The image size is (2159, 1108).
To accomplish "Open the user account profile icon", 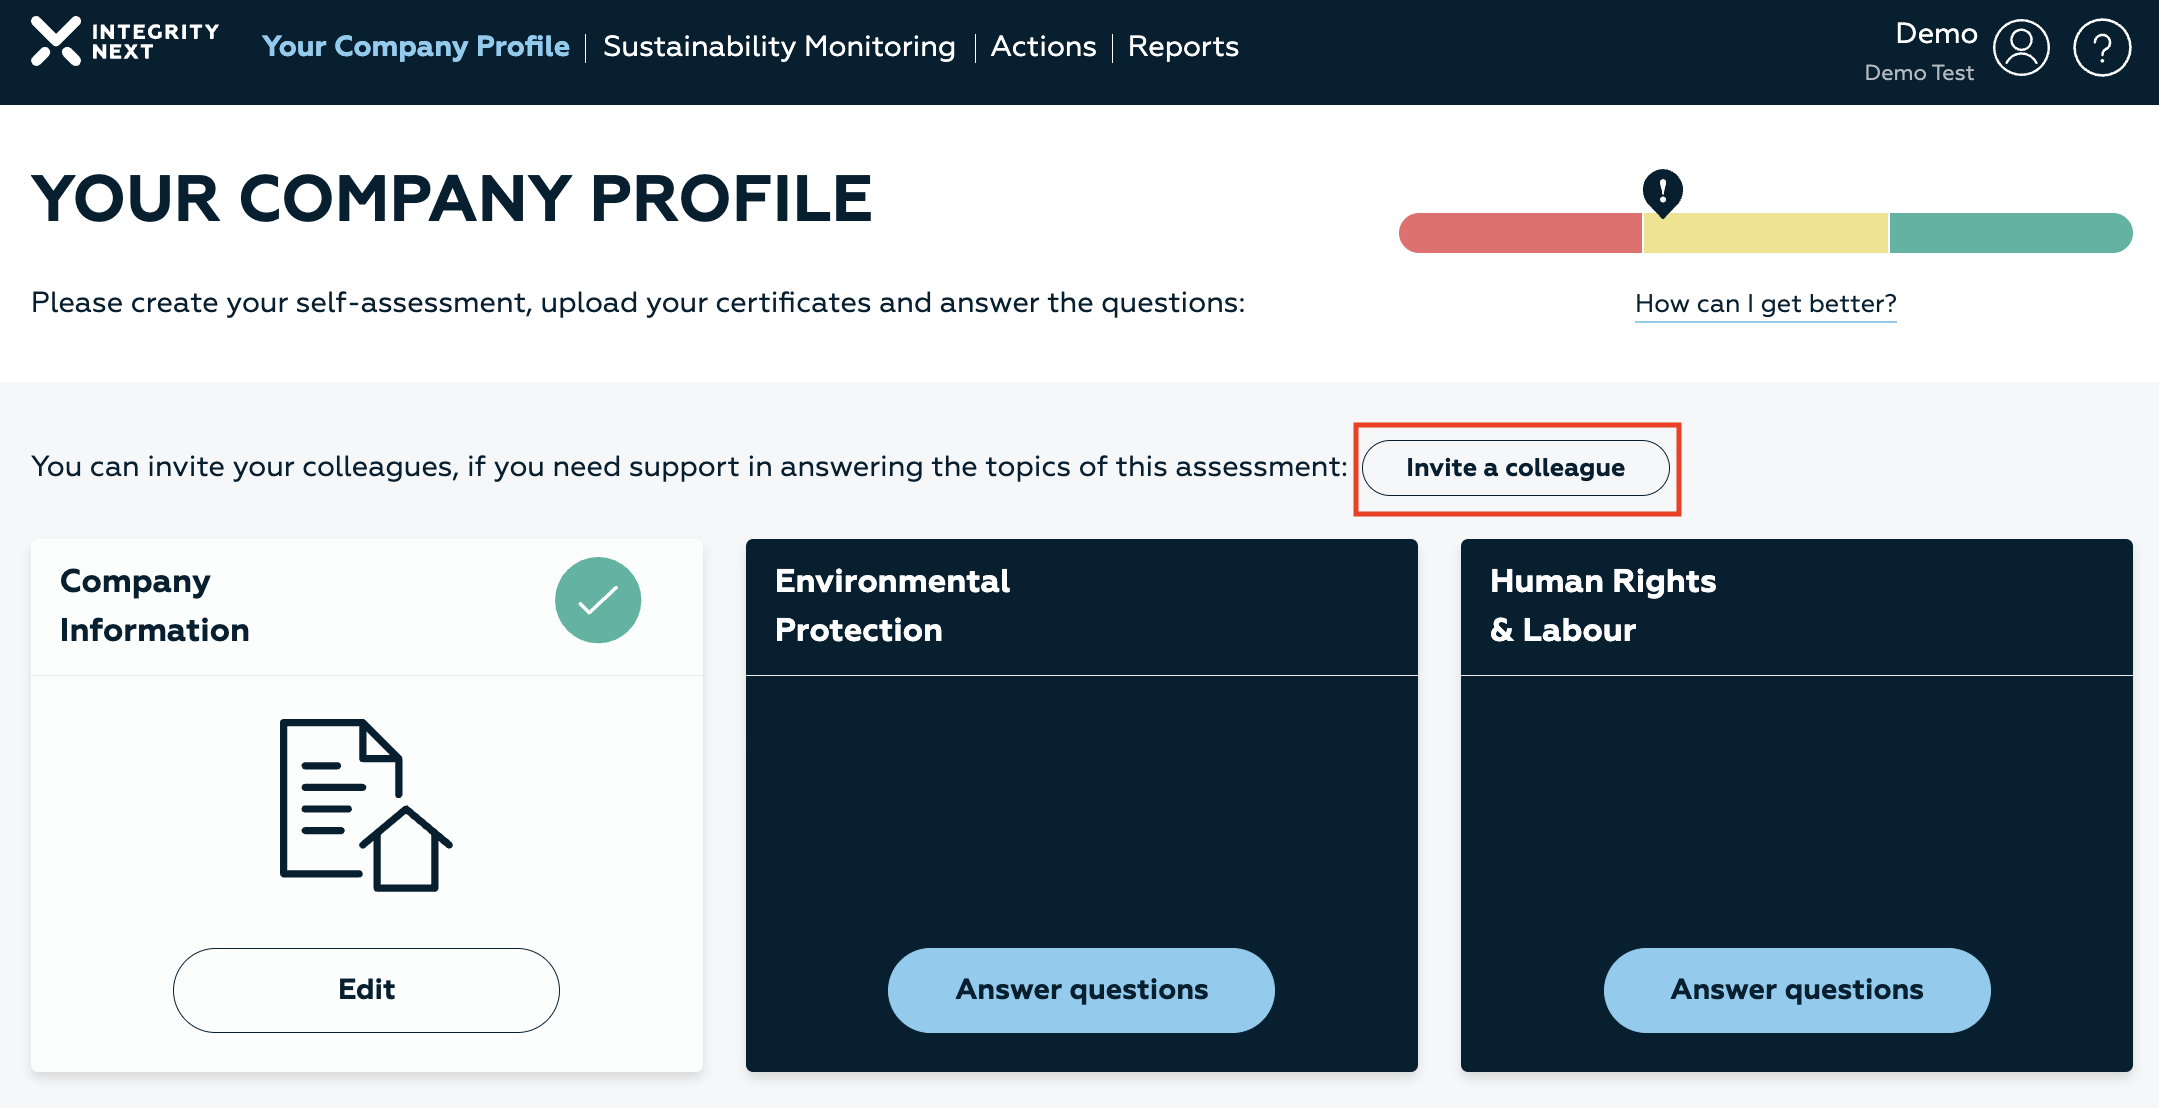I will pyautogui.click(x=2021, y=47).
